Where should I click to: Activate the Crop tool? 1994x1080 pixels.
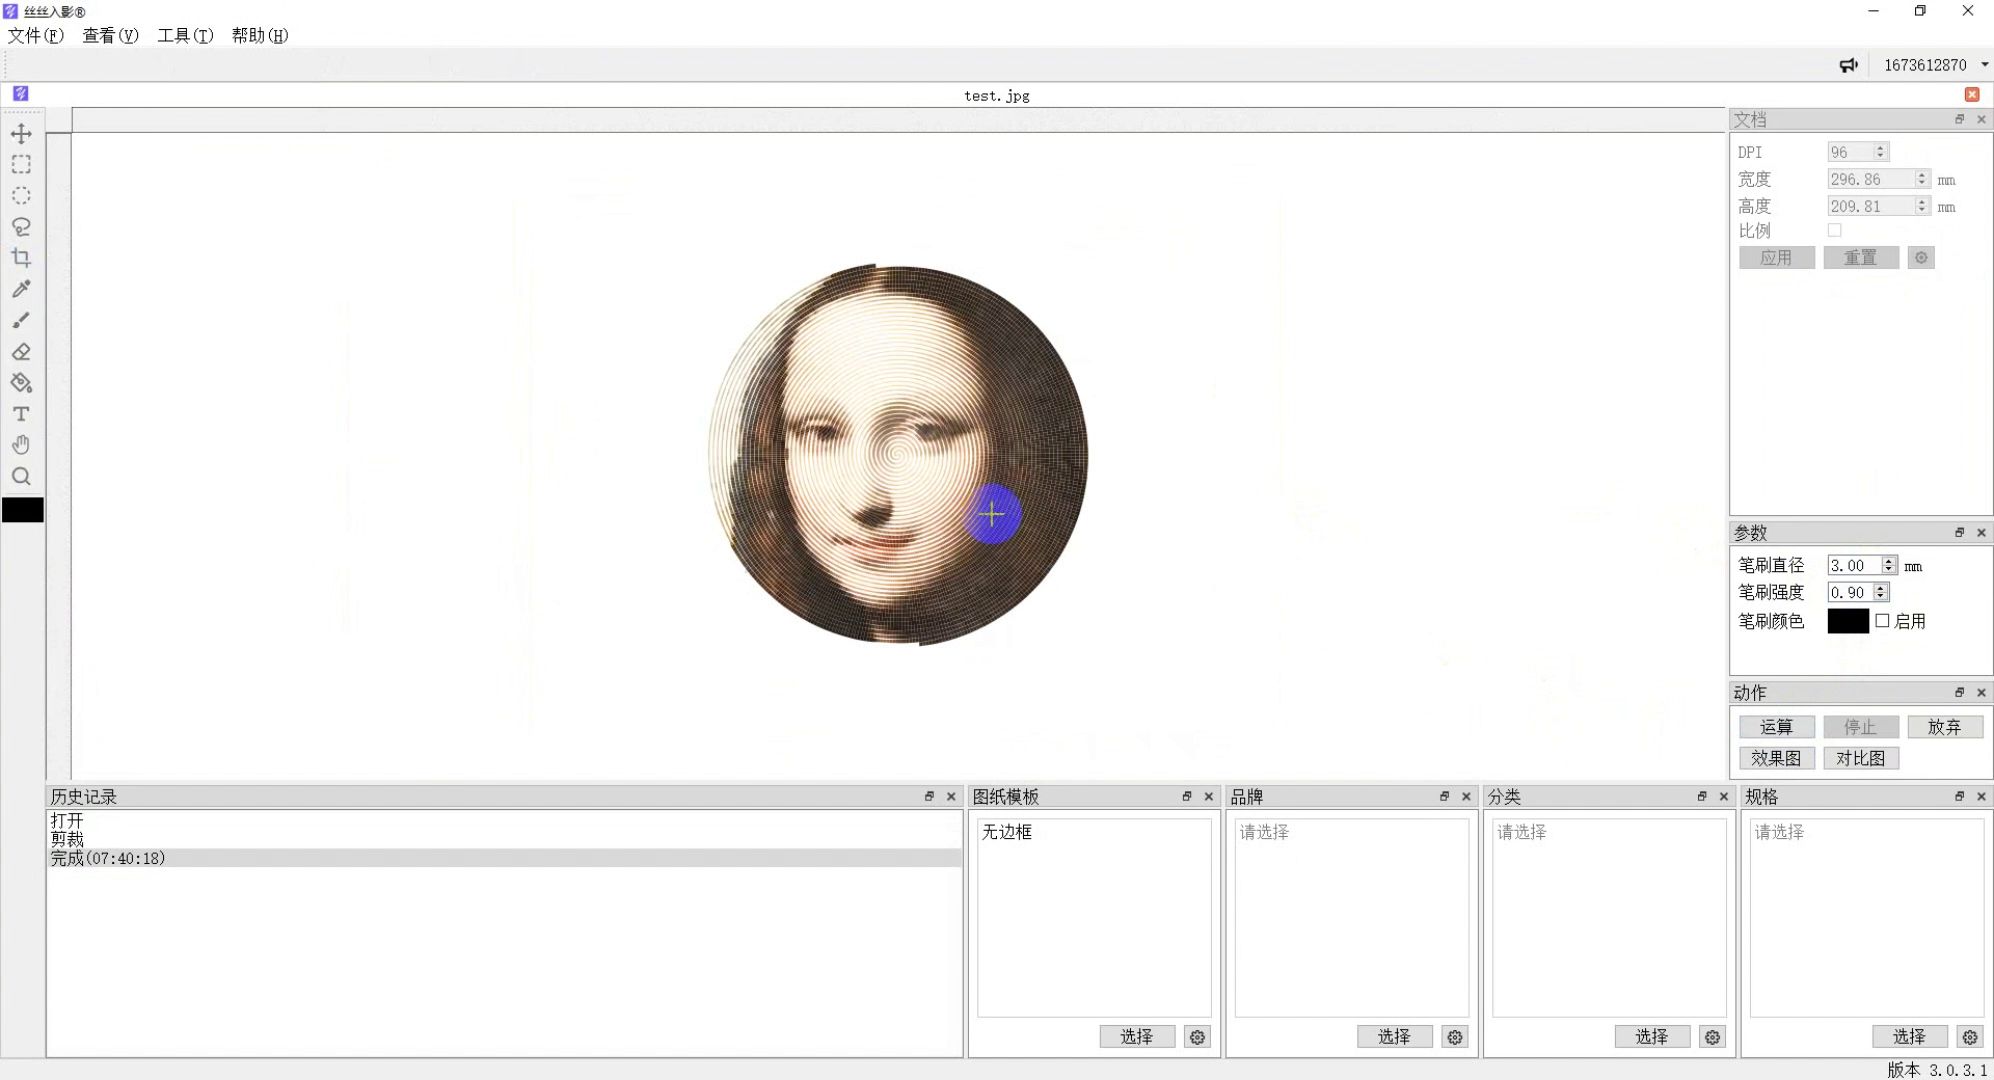pos(21,258)
